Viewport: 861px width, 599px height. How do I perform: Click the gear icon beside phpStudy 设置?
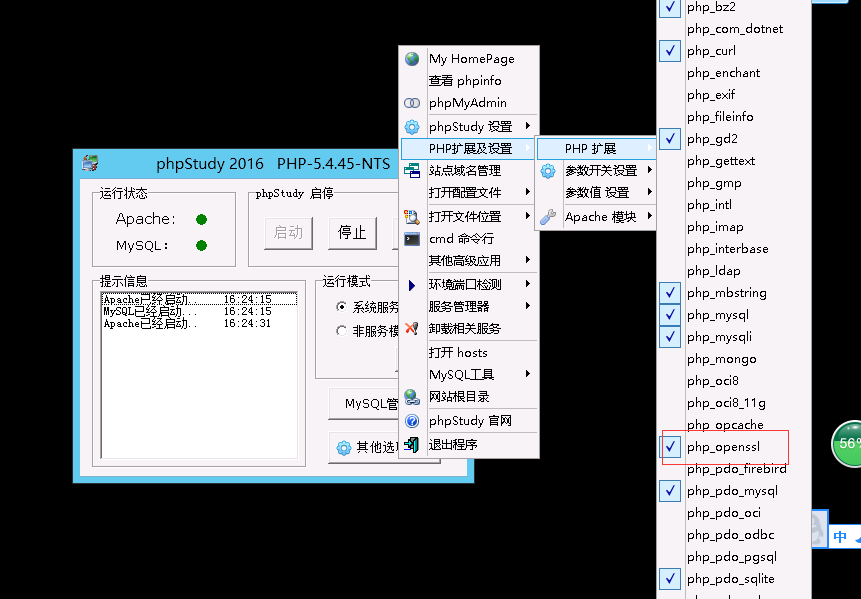[412, 127]
